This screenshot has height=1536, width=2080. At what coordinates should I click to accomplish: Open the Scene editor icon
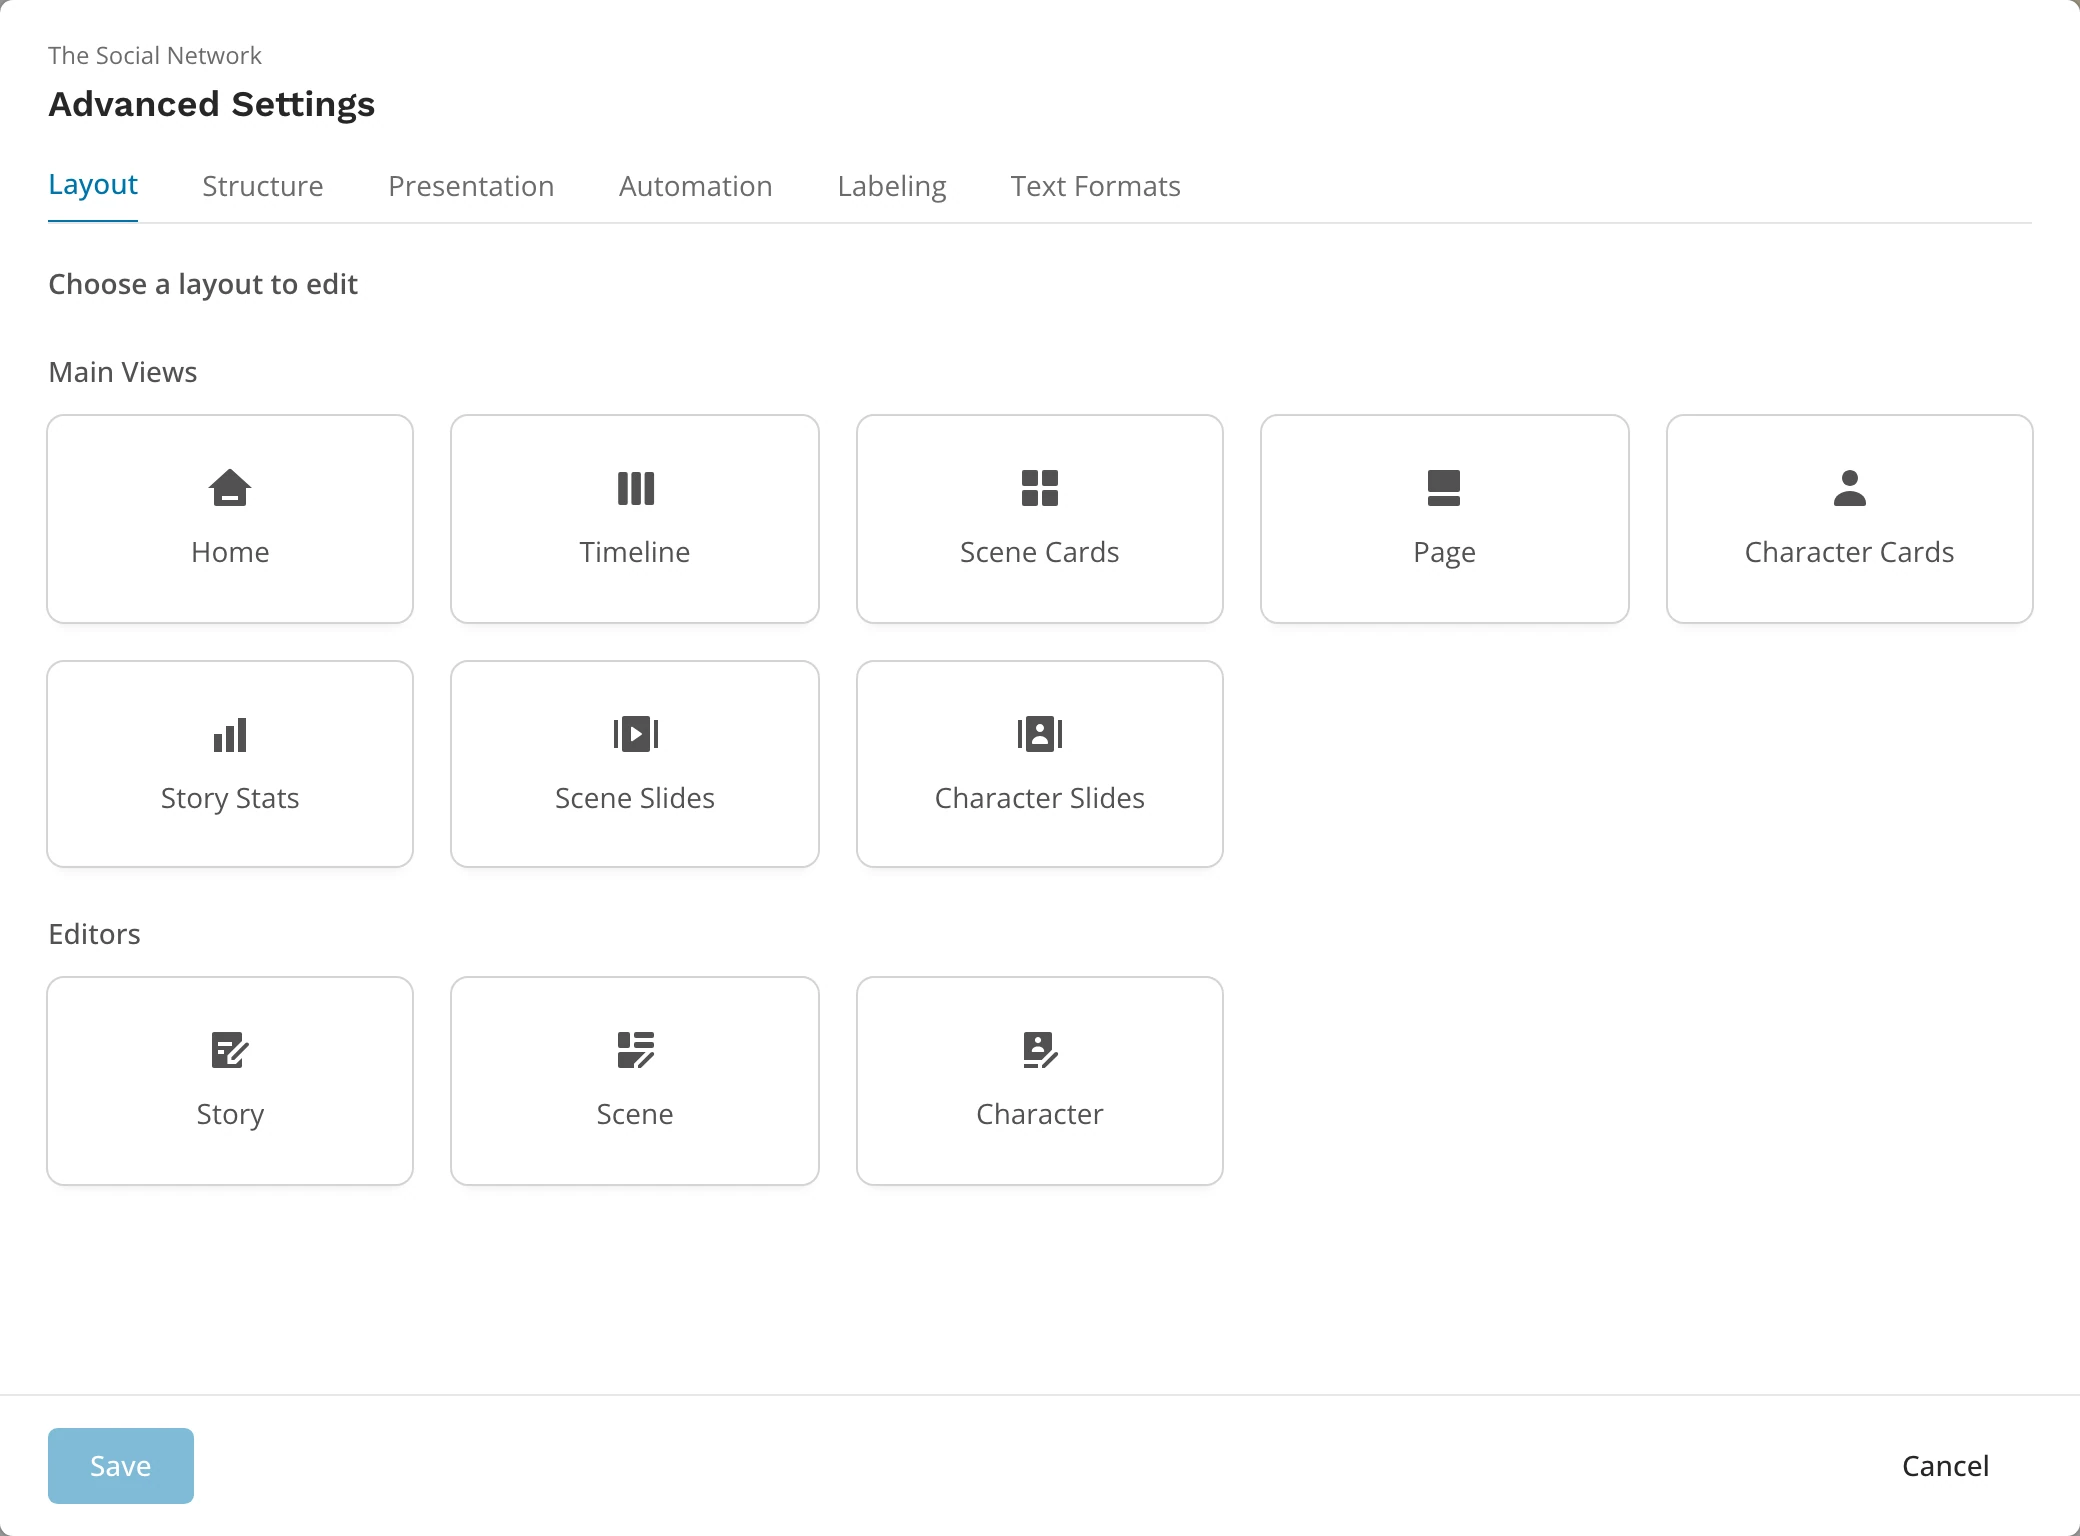click(635, 1050)
